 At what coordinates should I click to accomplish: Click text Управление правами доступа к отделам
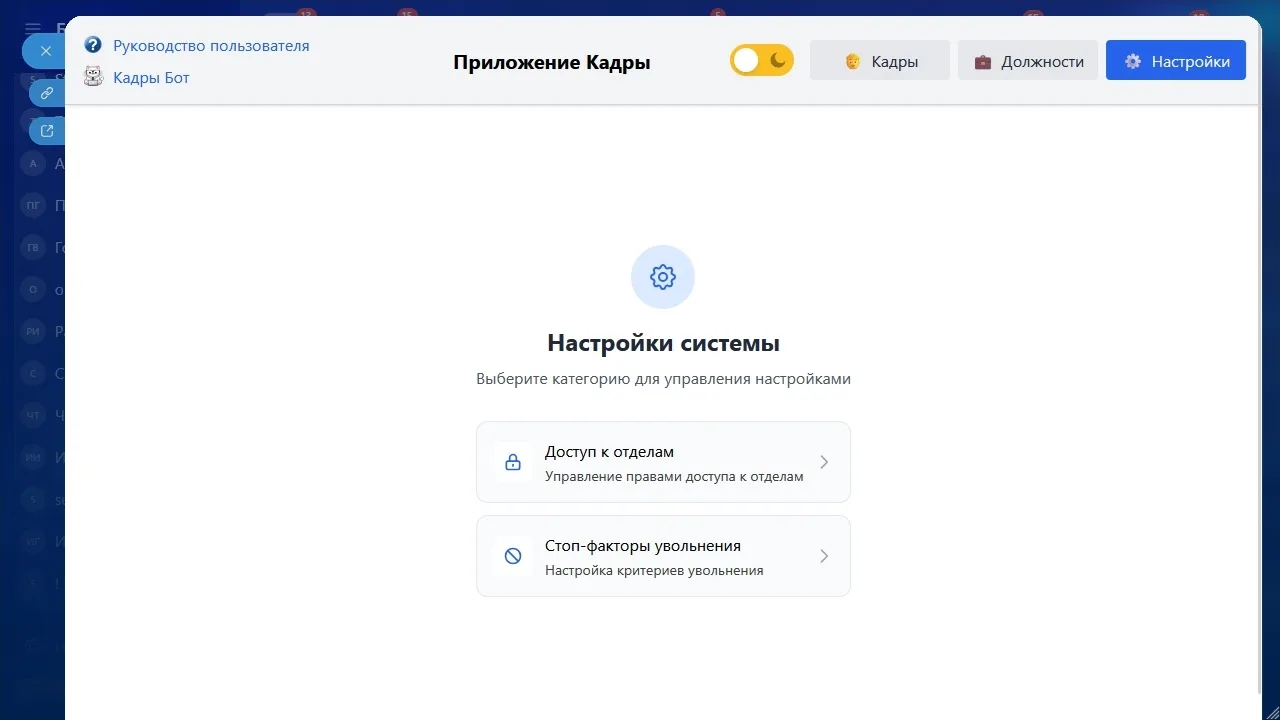tap(674, 477)
